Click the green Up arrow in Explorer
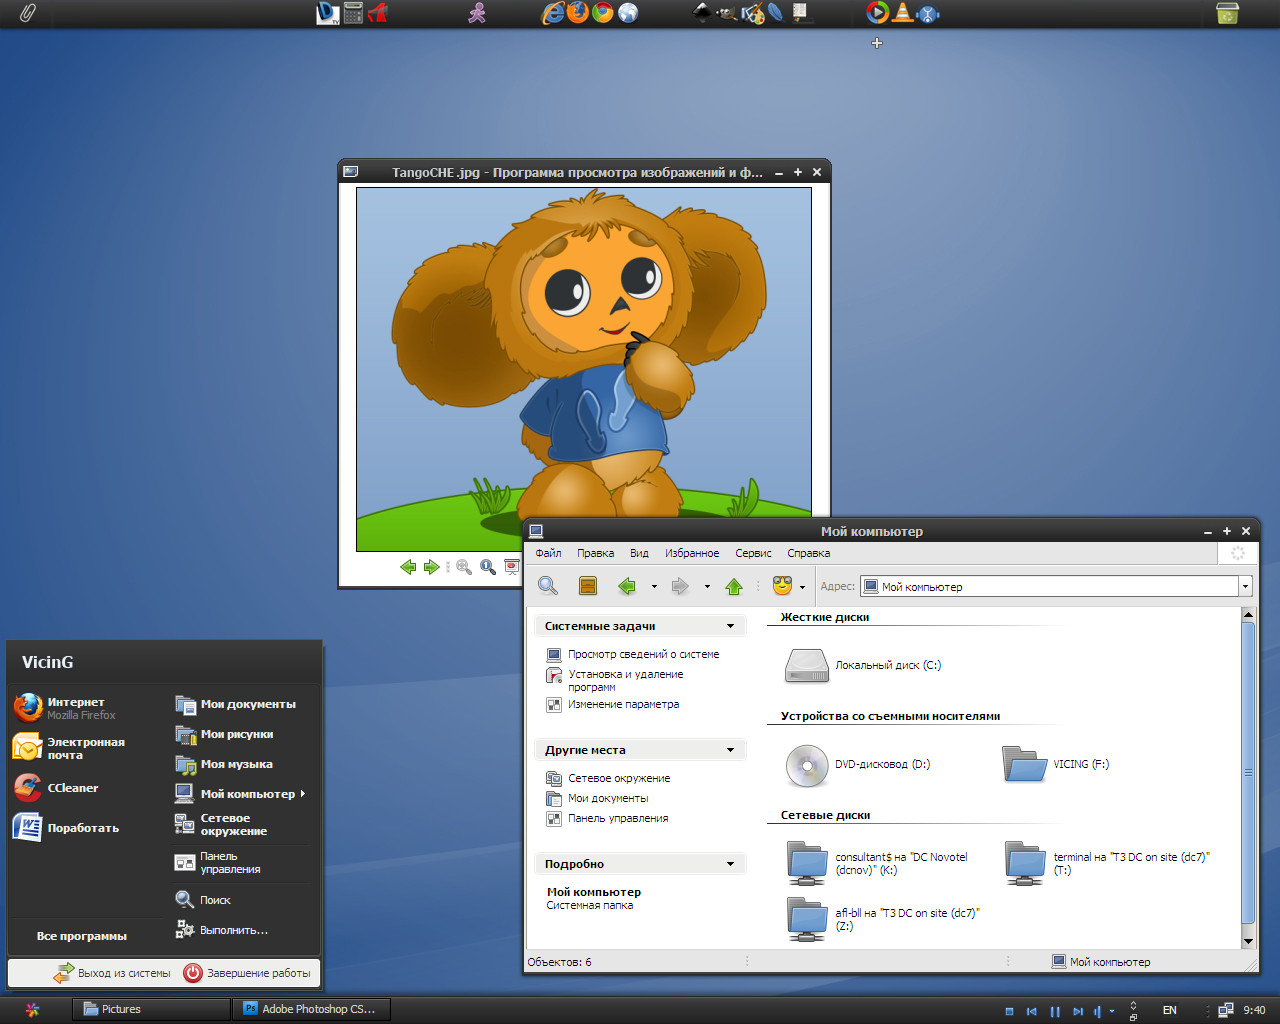 [x=734, y=586]
